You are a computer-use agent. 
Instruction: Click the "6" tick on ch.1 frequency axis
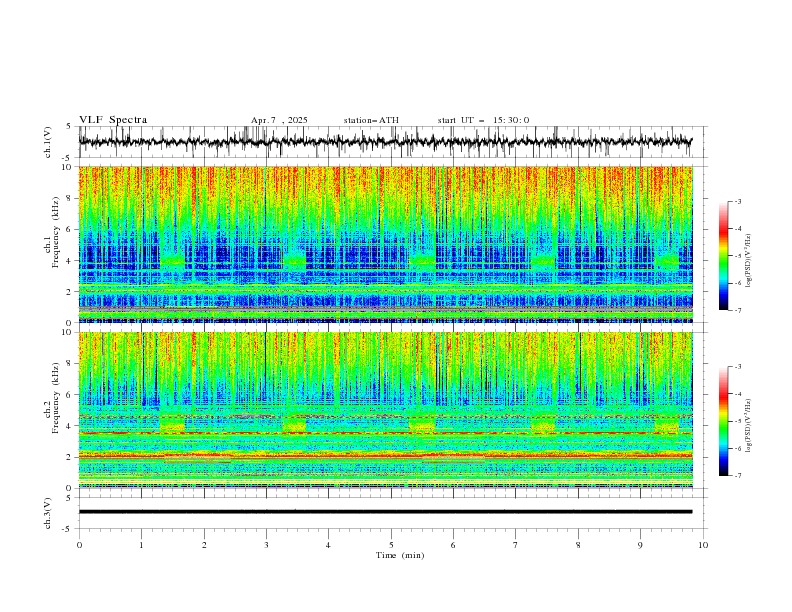pyautogui.click(x=69, y=230)
